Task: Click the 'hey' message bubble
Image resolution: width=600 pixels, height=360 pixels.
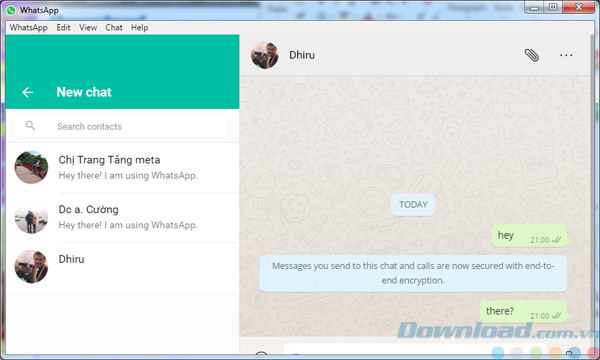Action: 531,236
